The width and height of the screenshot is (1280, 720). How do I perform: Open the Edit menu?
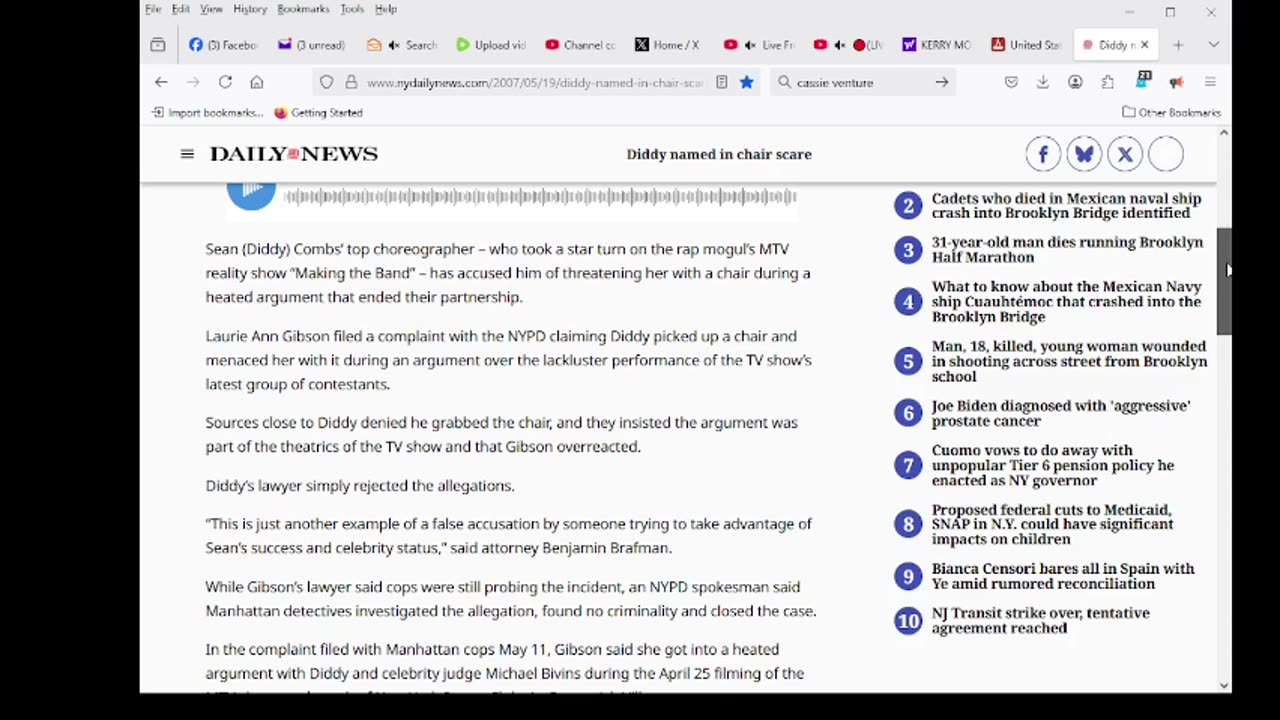(180, 9)
